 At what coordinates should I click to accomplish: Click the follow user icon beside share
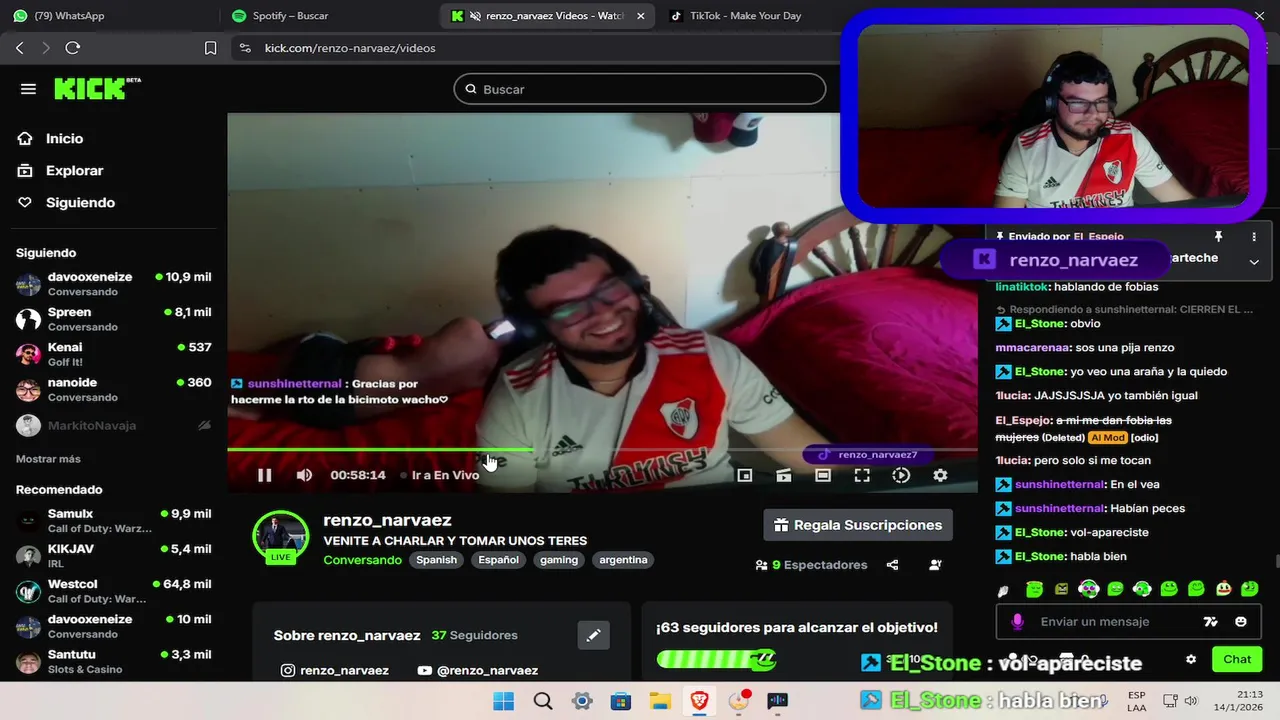(935, 565)
